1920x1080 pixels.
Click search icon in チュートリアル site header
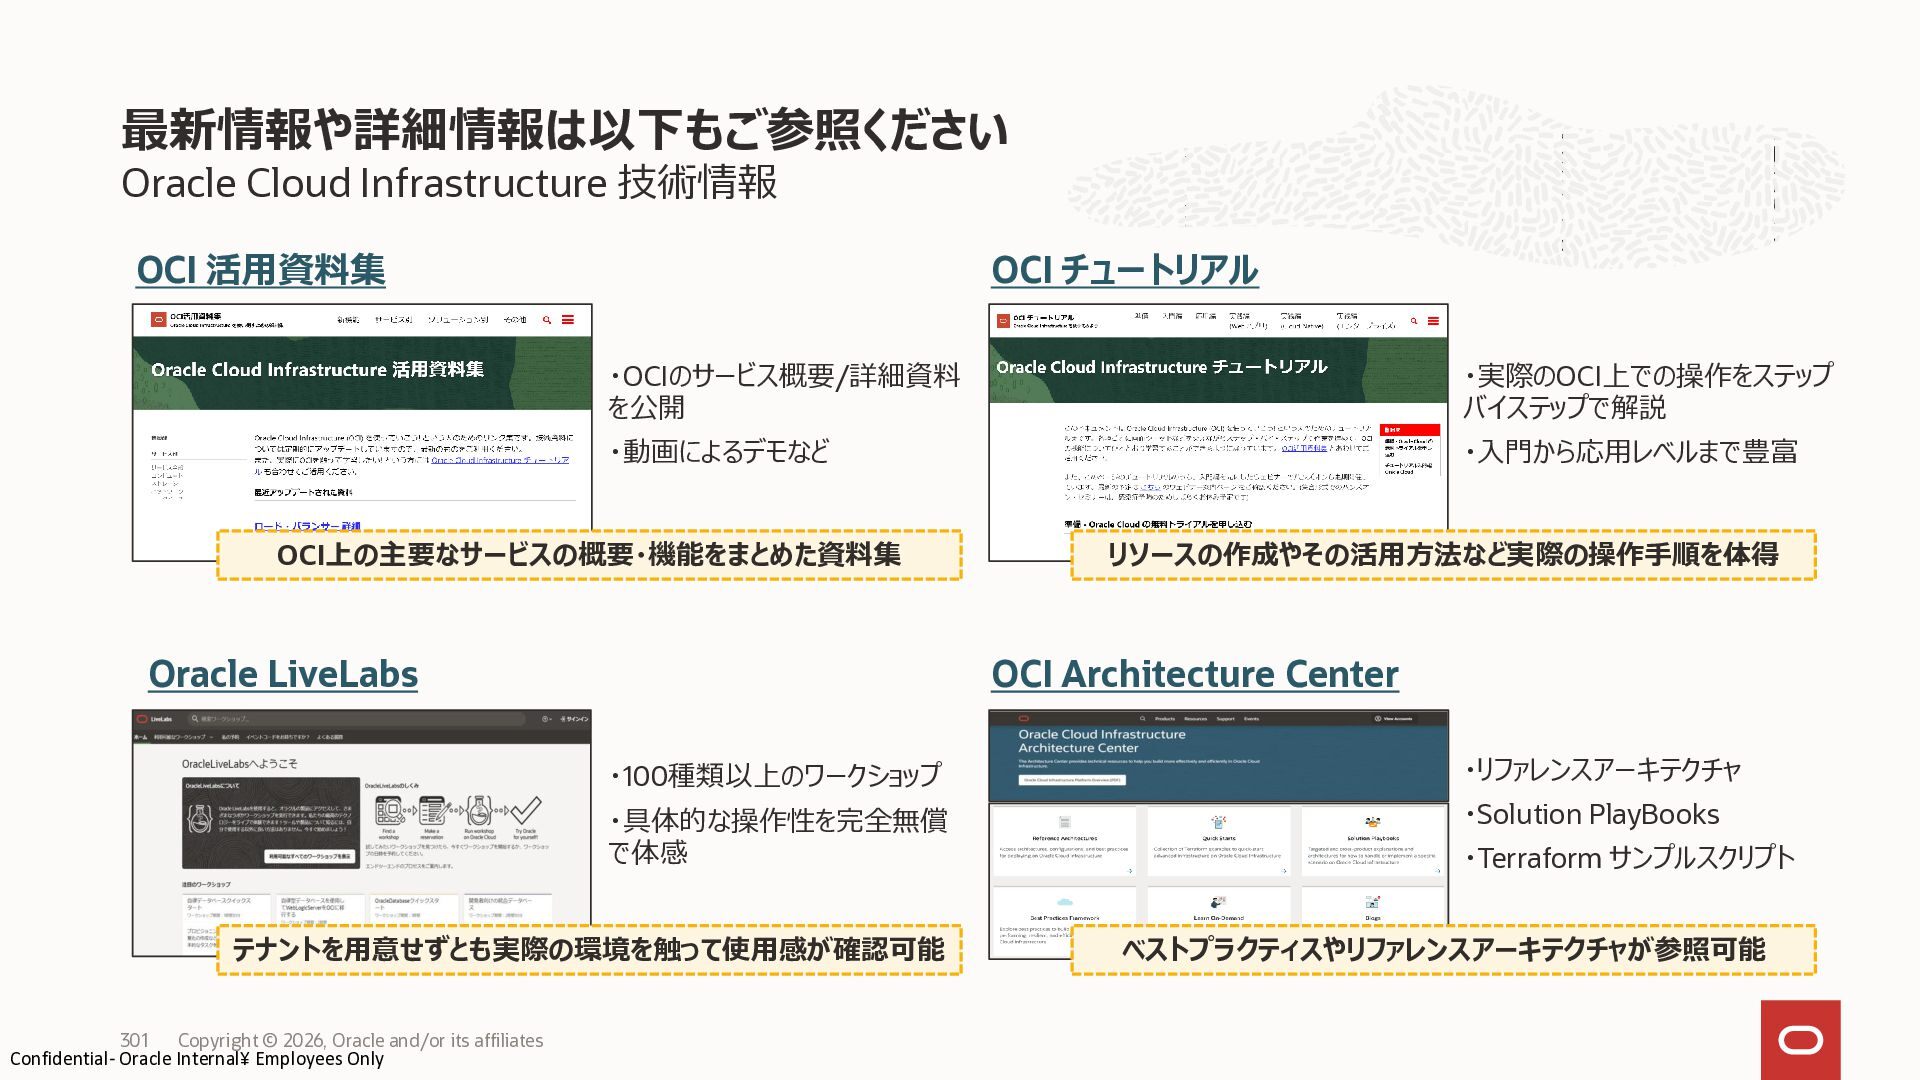(x=1413, y=321)
